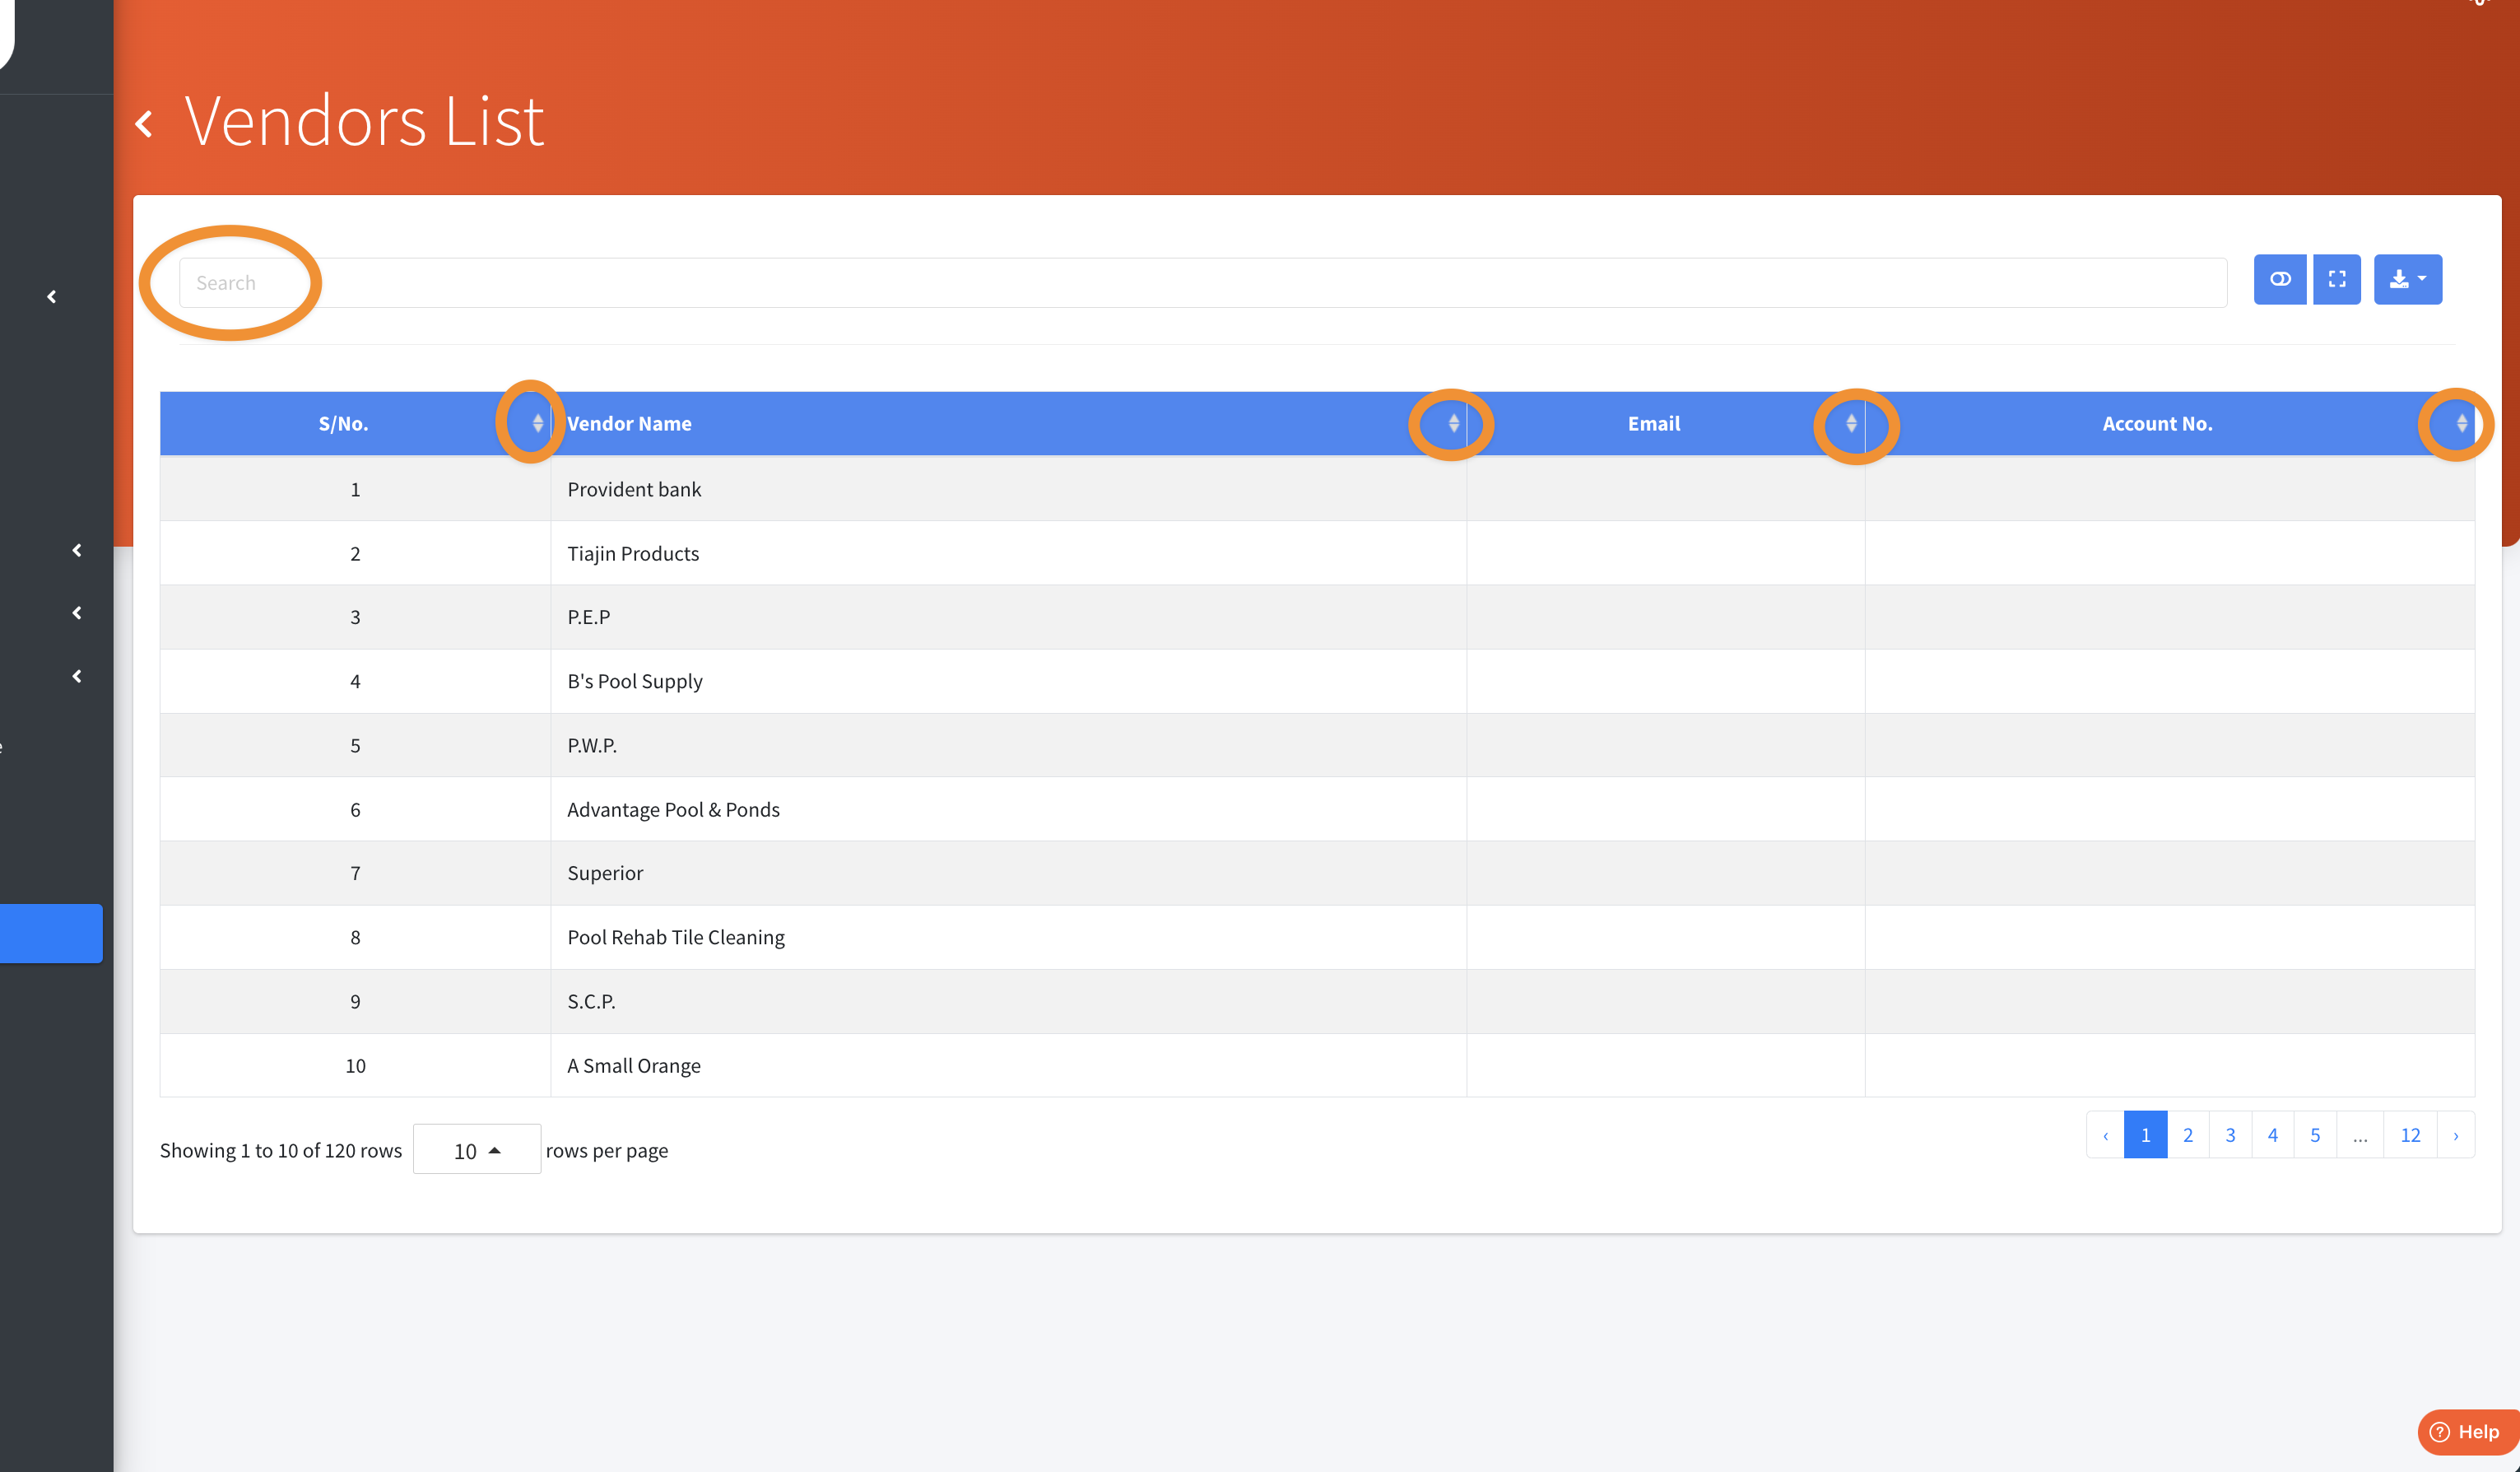Click the next page arrow
Image resolution: width=2520 pixels, height=1472 pixels.
coord(2456,1135)
